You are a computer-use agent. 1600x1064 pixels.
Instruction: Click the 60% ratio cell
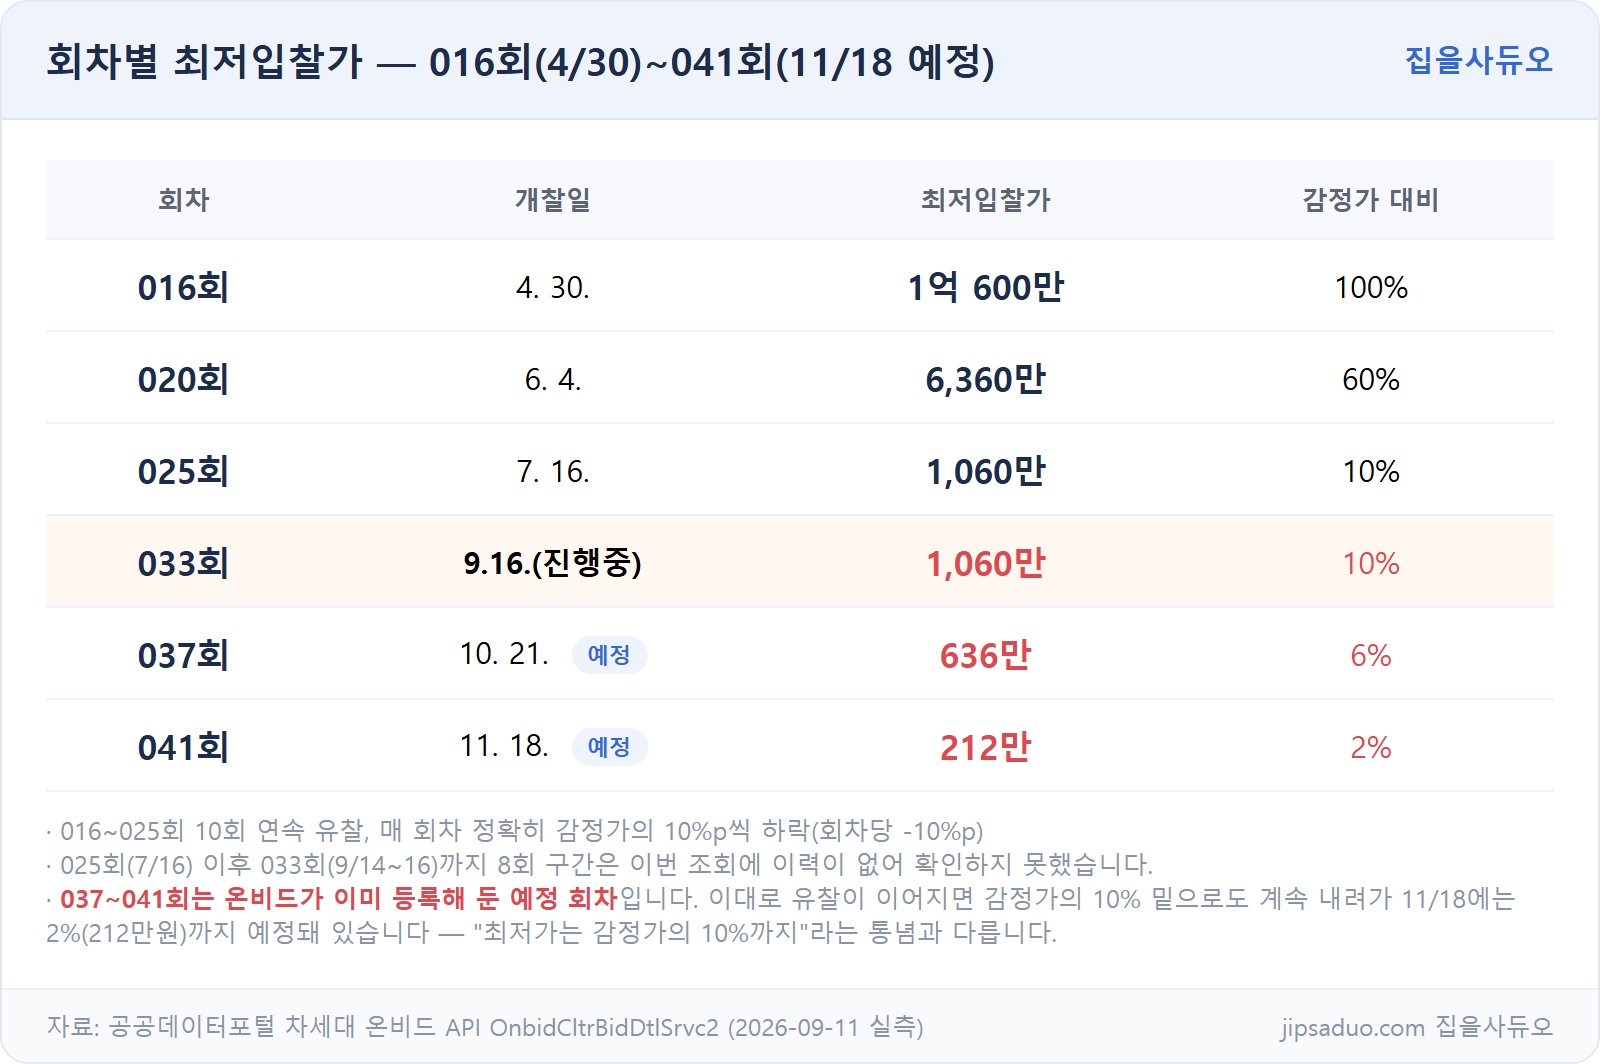(1371, 380)
